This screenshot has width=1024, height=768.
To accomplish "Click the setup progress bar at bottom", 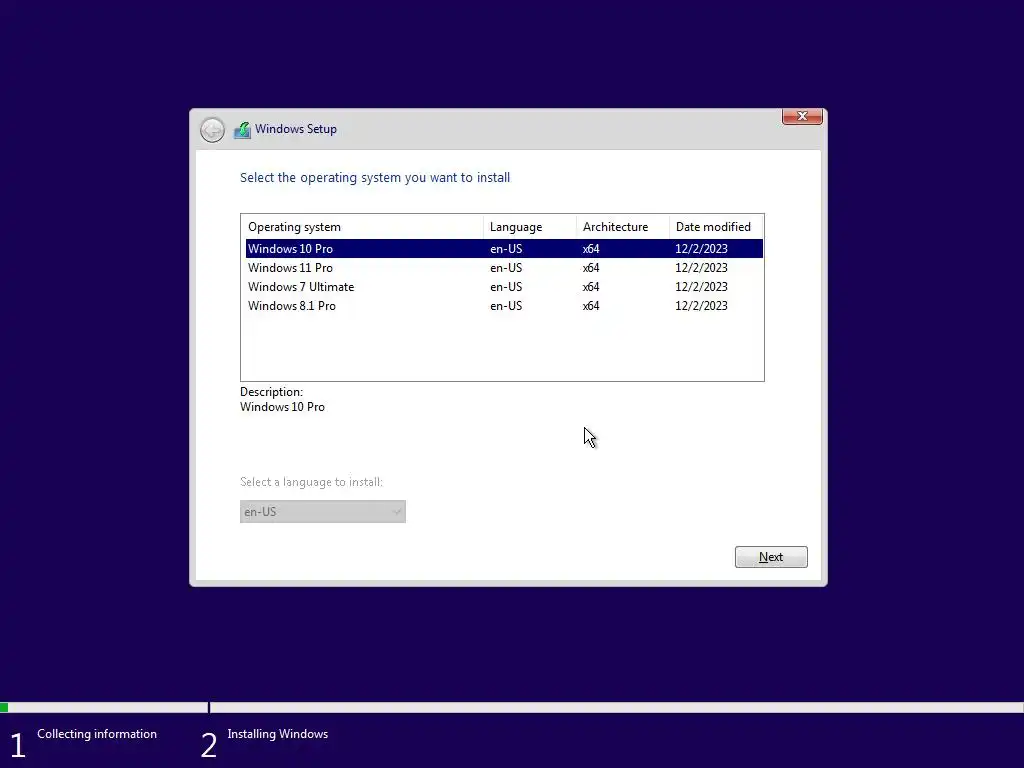I will (512, 707).
